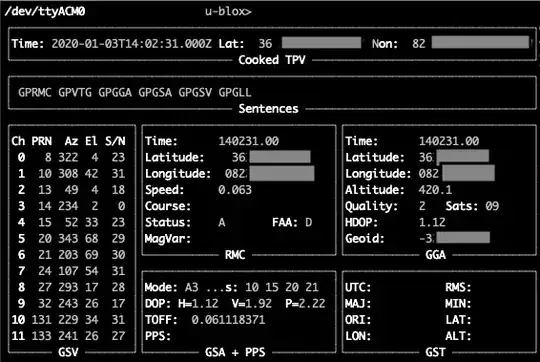Click the Sentences panel title
The height and width of the screenshot is (362, 540).
point(268,109)
